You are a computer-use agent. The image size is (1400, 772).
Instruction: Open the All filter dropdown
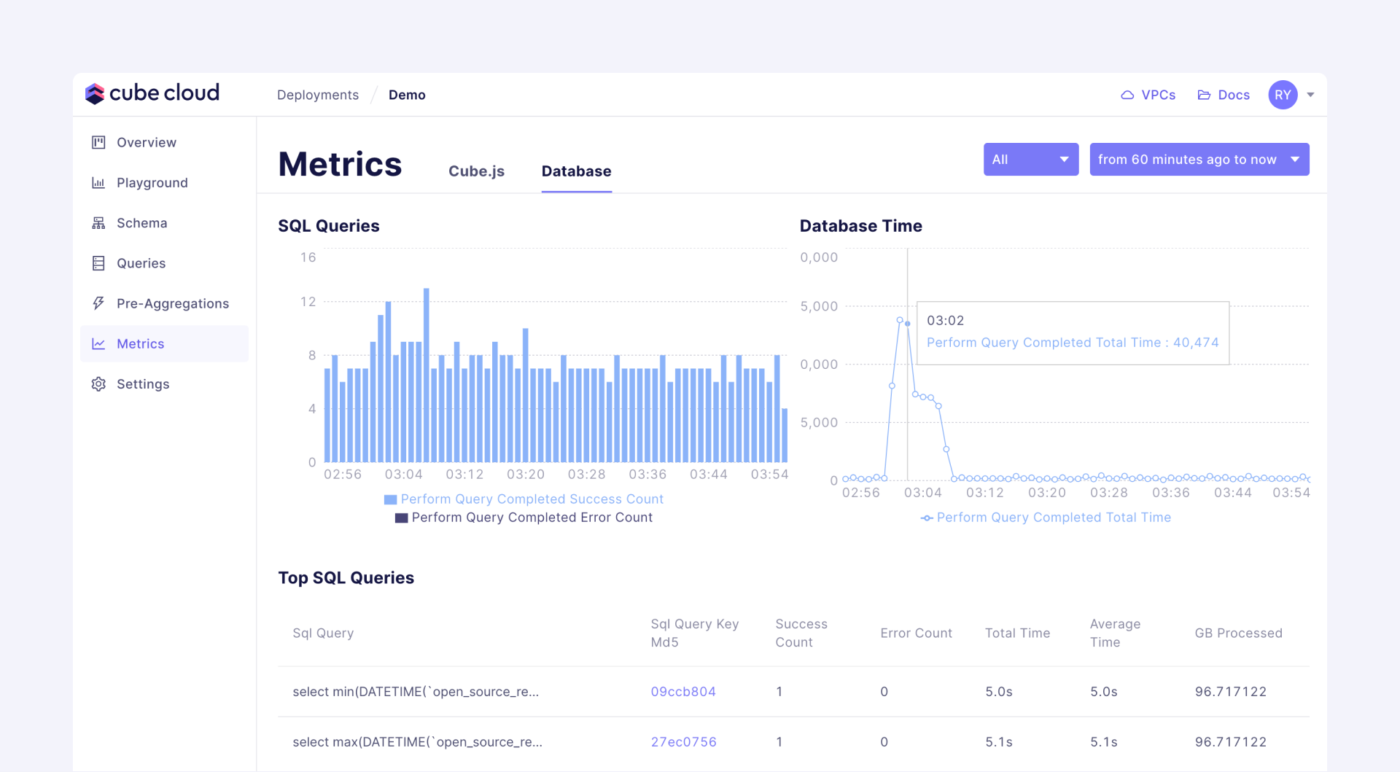1030,159
